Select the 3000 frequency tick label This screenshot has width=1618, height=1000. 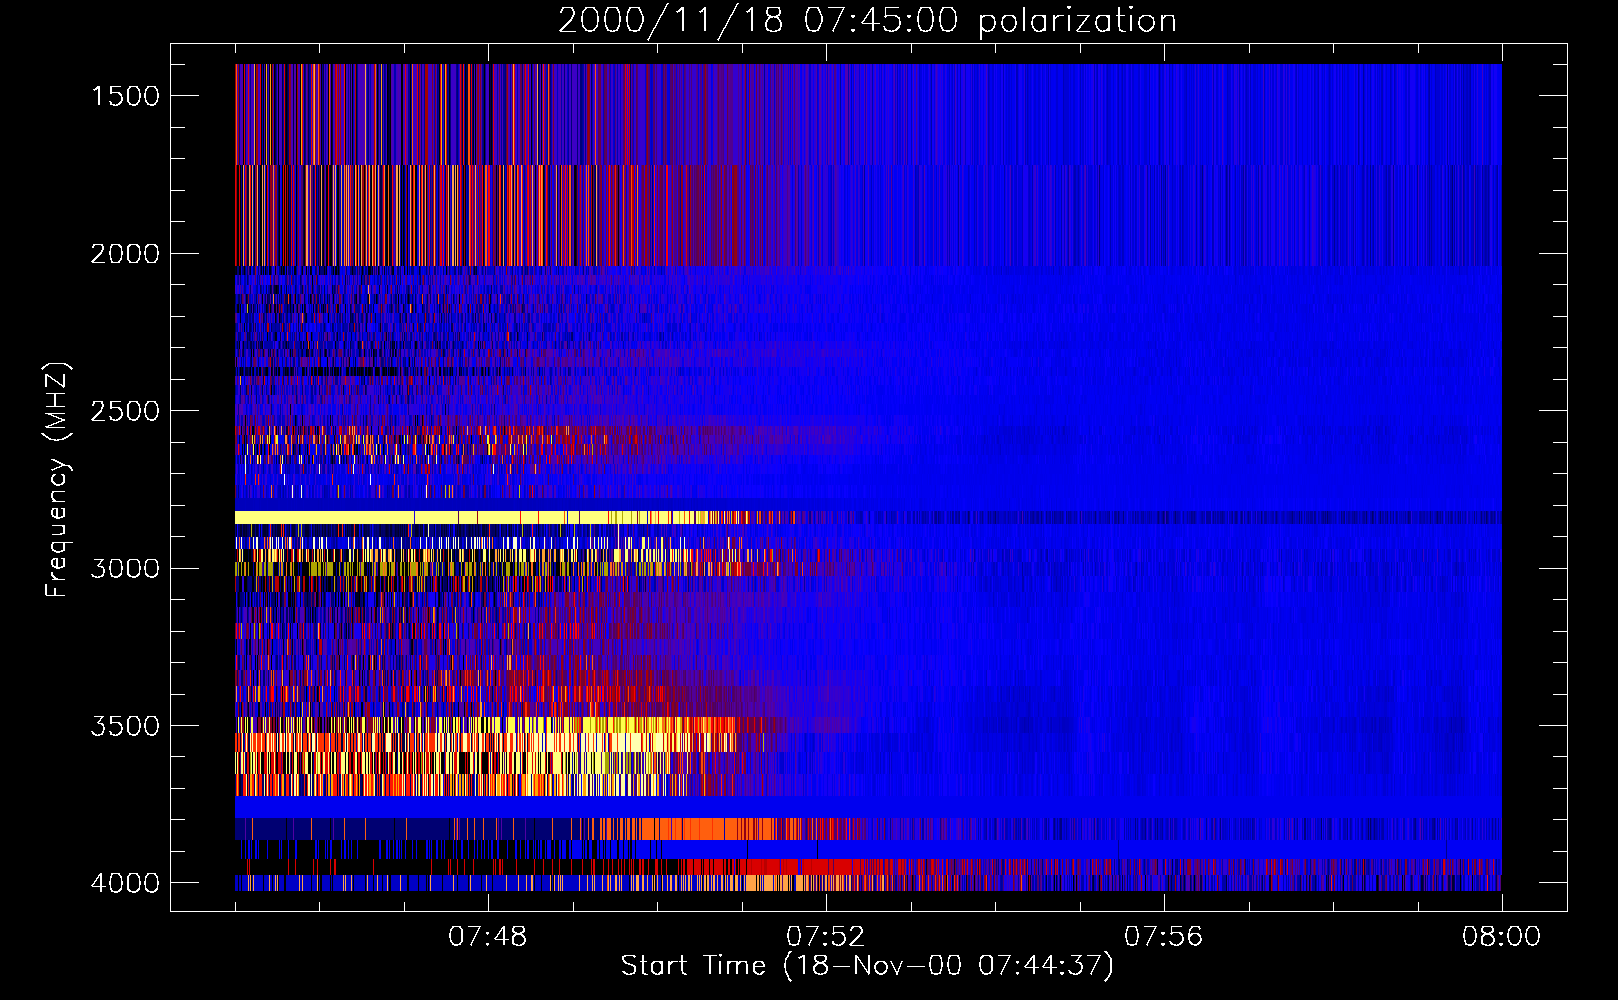pyautogui.click(x=125, y=569)
